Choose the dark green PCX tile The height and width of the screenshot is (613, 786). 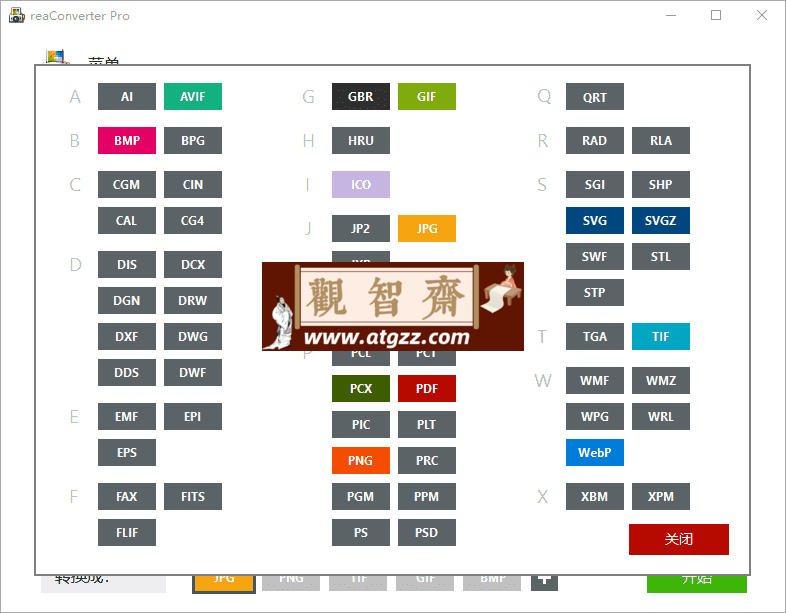point(361,388)
